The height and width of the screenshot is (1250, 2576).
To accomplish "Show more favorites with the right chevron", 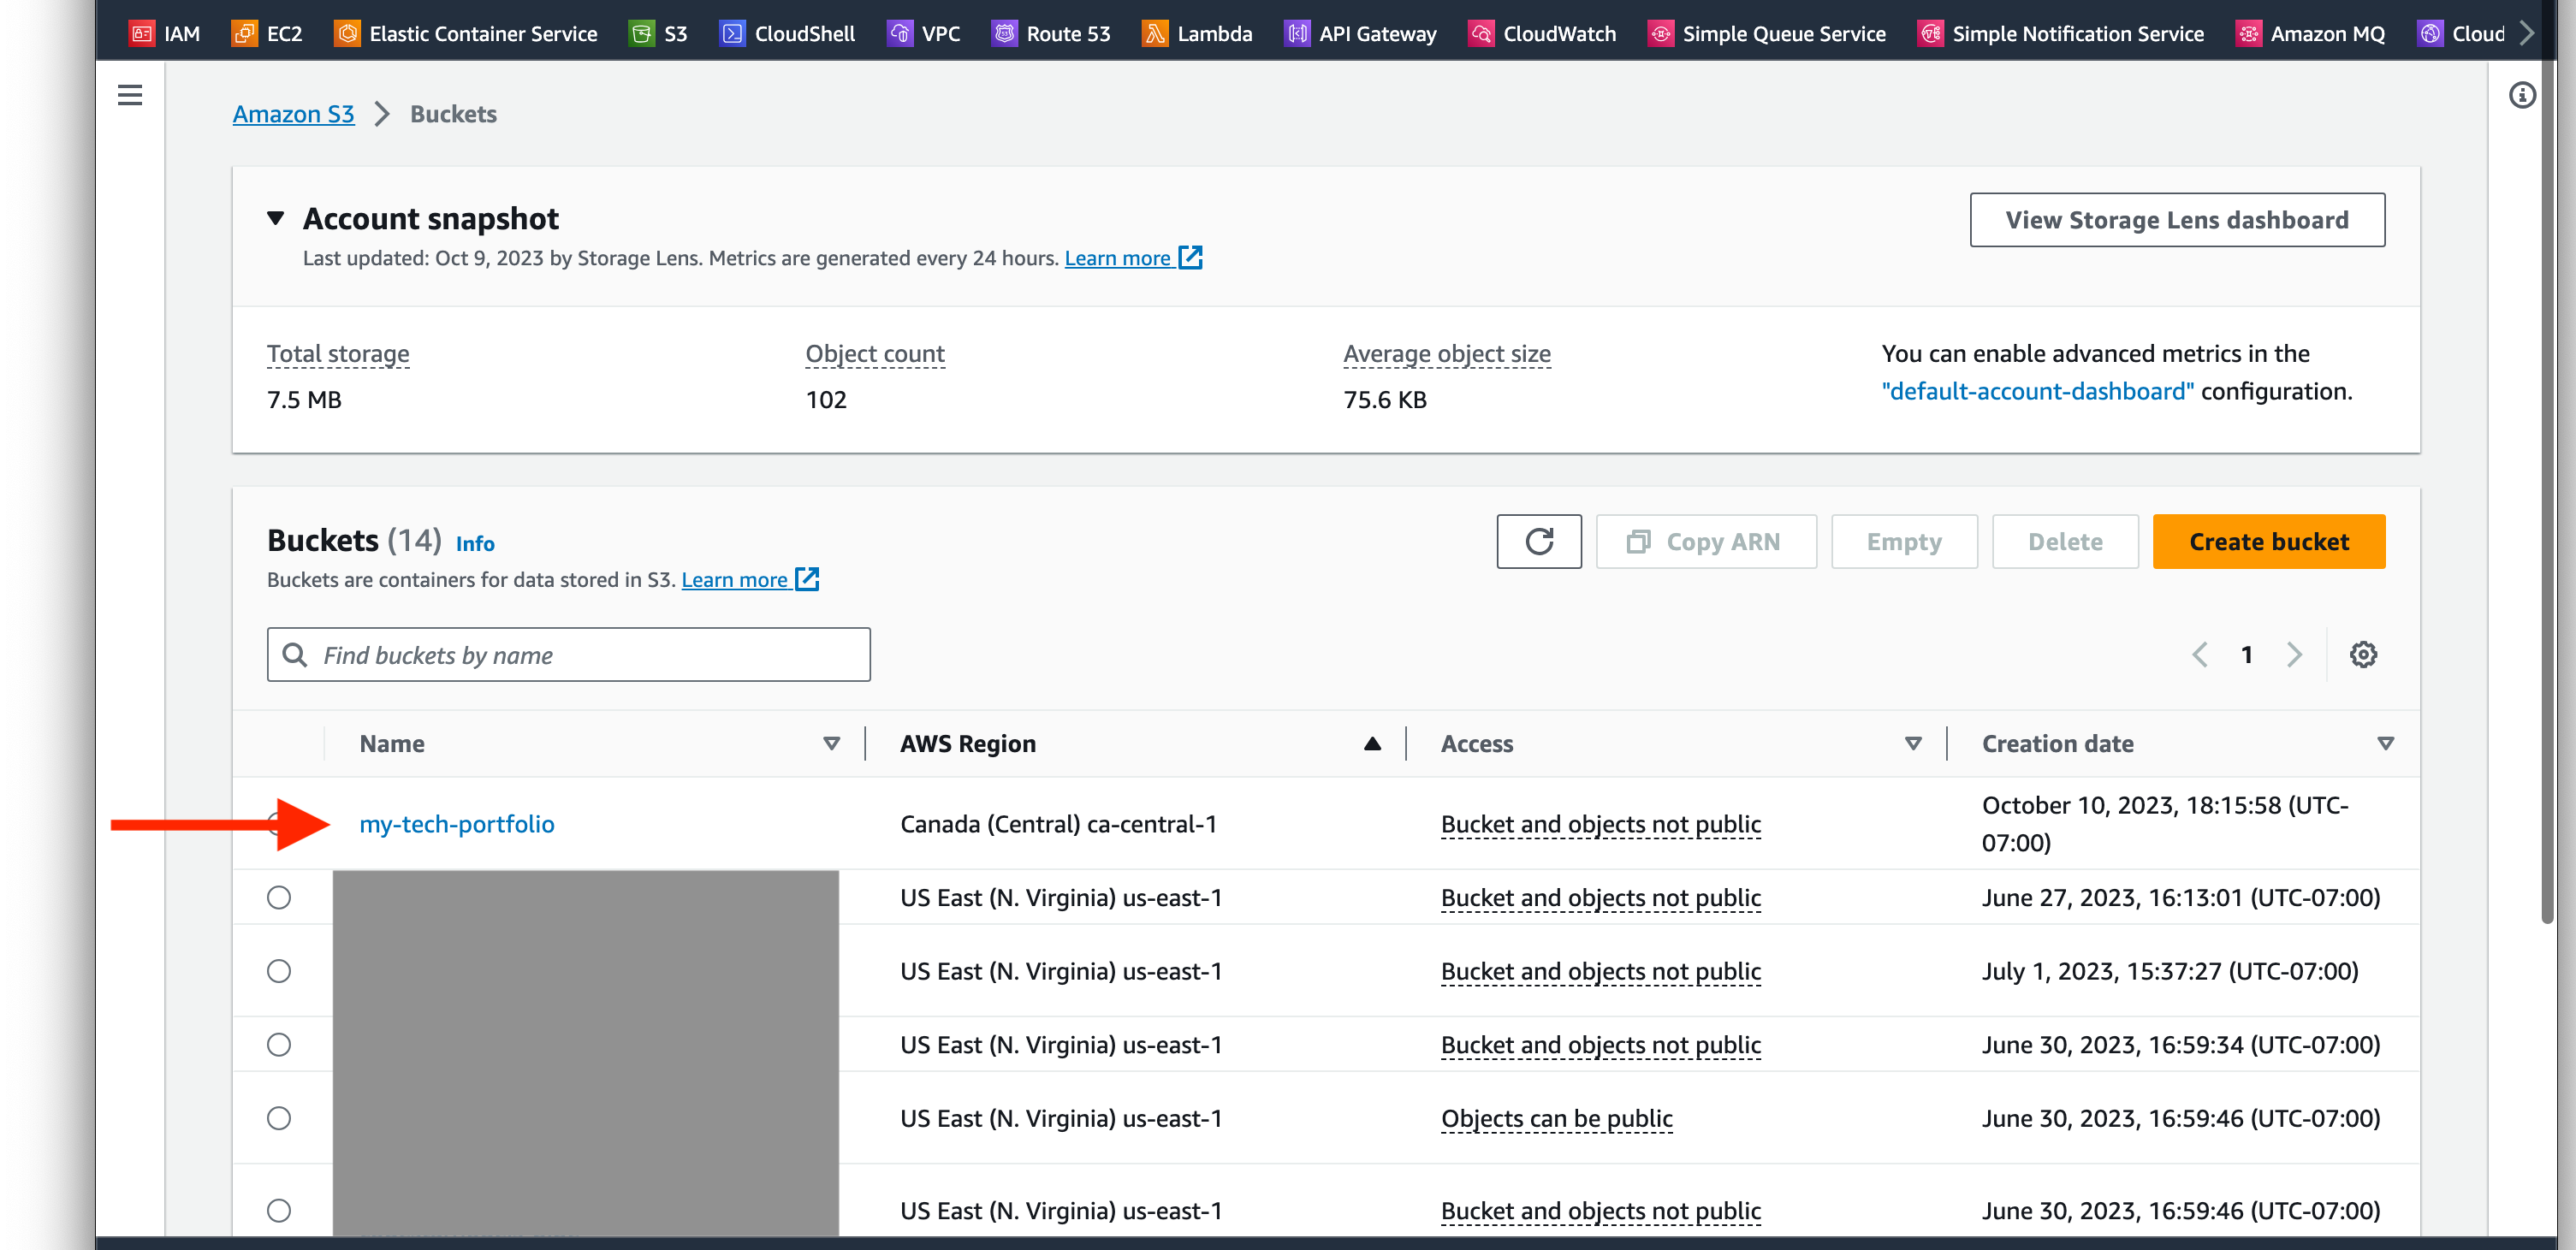I will click(2528, 33).
